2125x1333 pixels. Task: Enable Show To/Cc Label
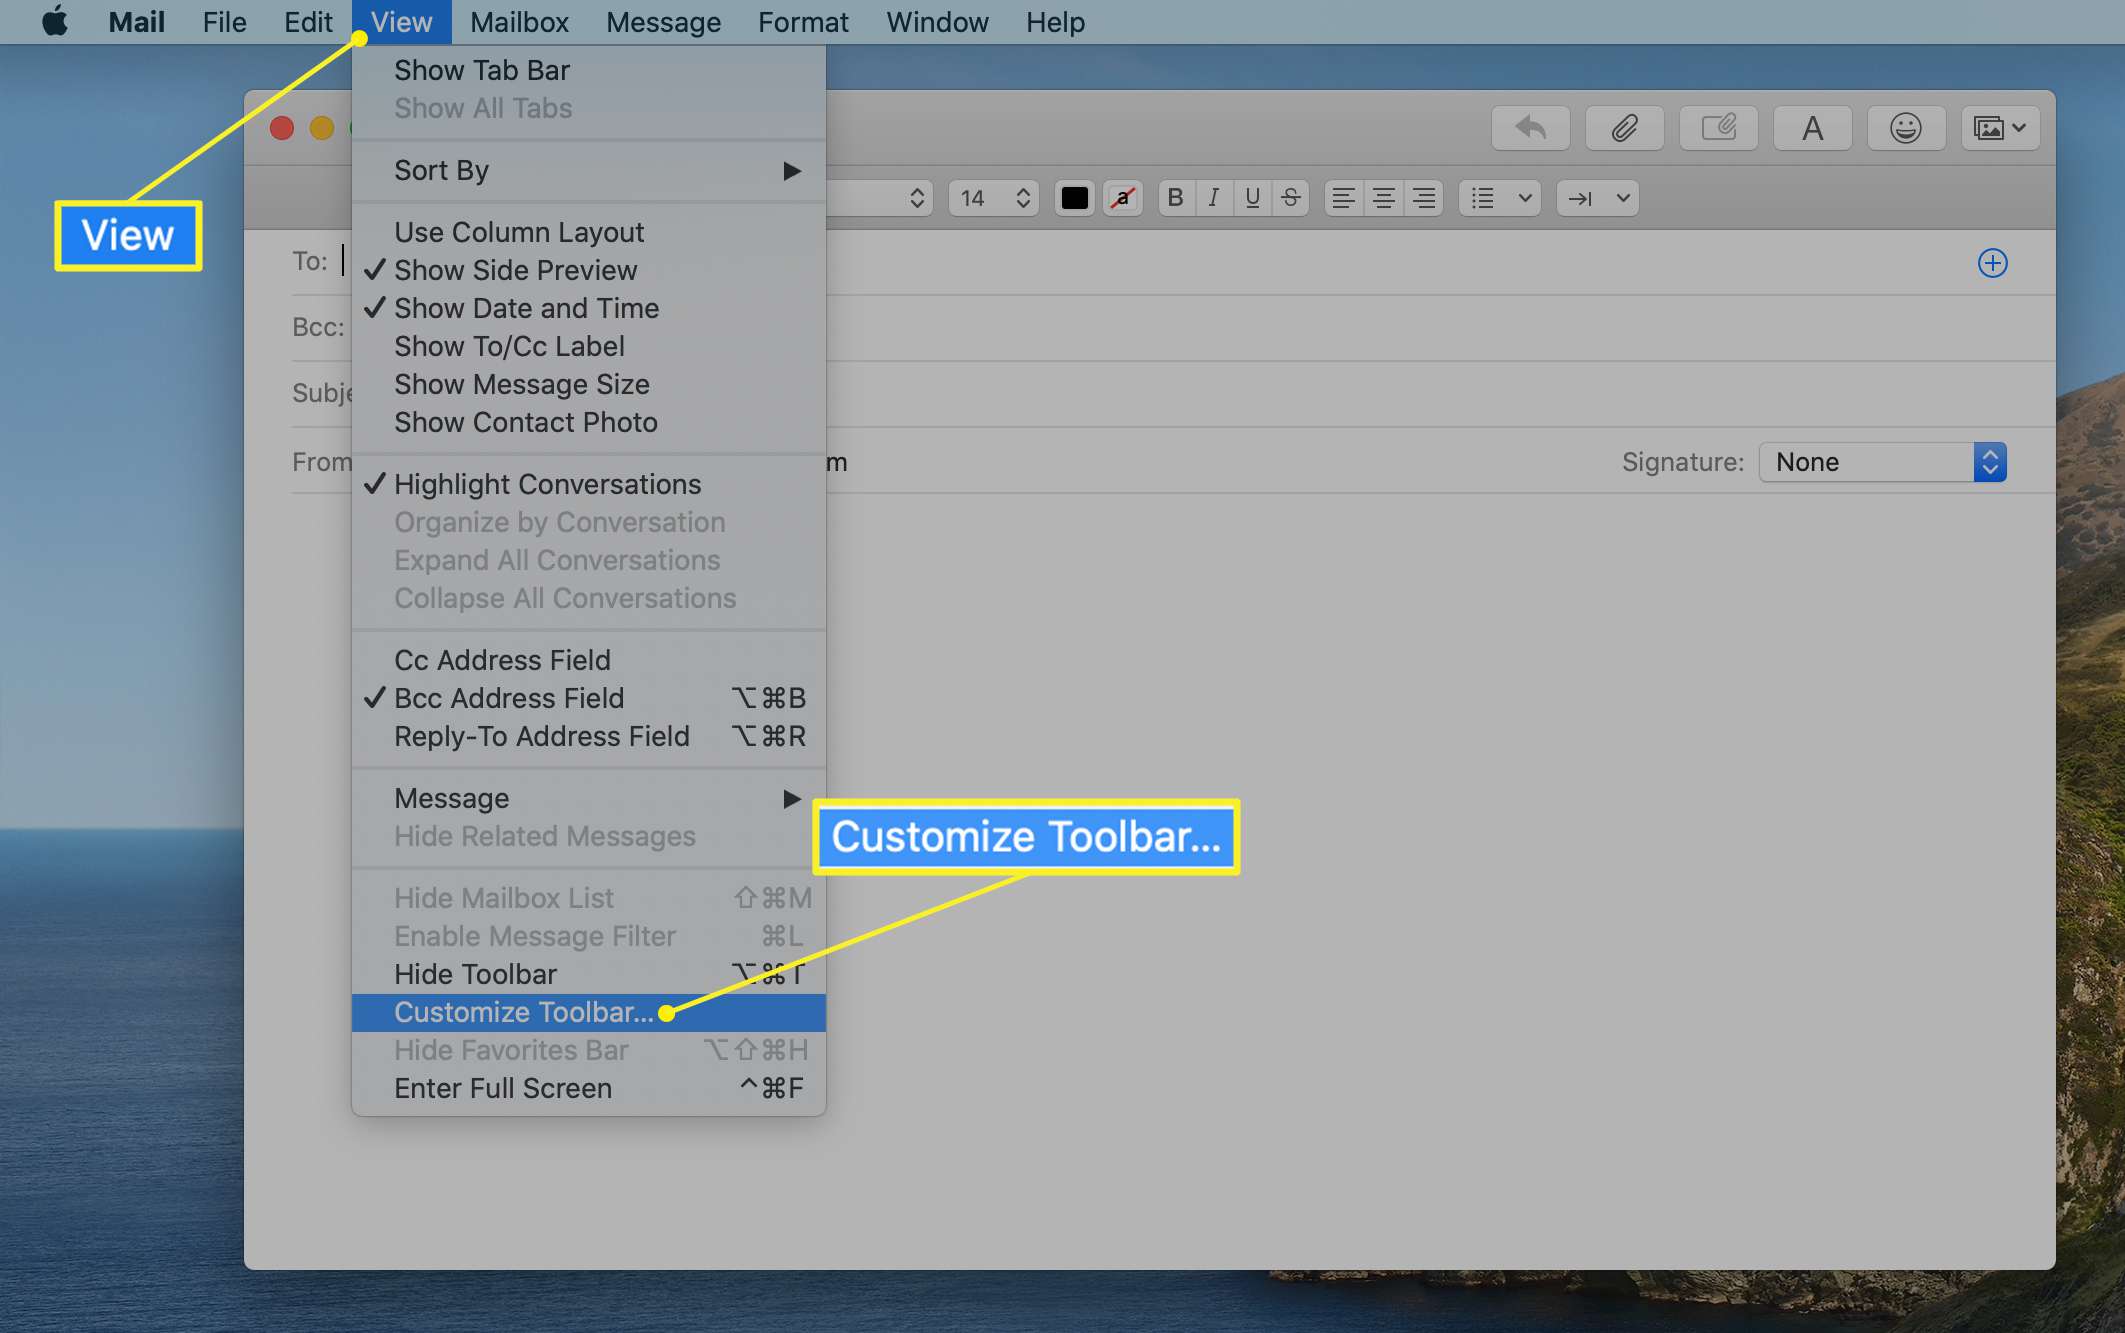589,346
